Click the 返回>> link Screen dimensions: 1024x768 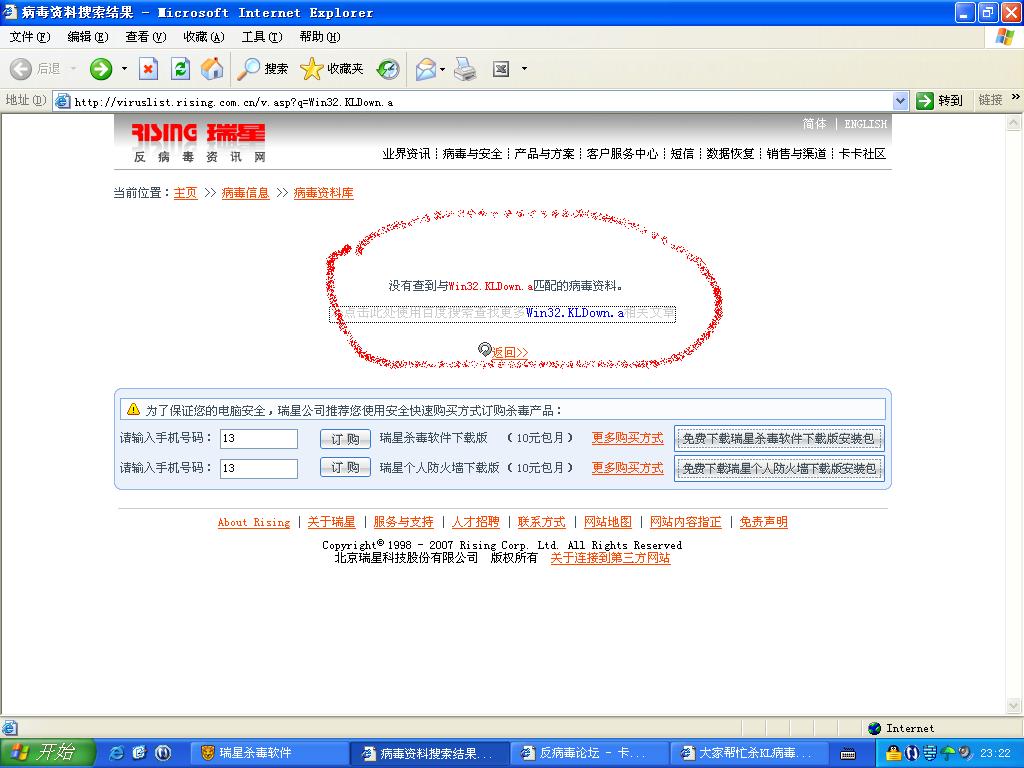click(x=510, y=353)
